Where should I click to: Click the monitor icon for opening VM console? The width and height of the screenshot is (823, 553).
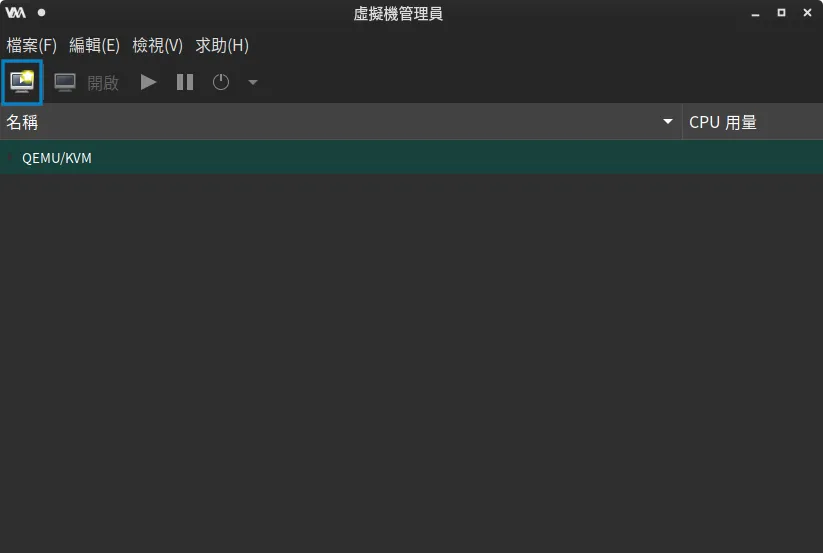(x=65, y=82)
